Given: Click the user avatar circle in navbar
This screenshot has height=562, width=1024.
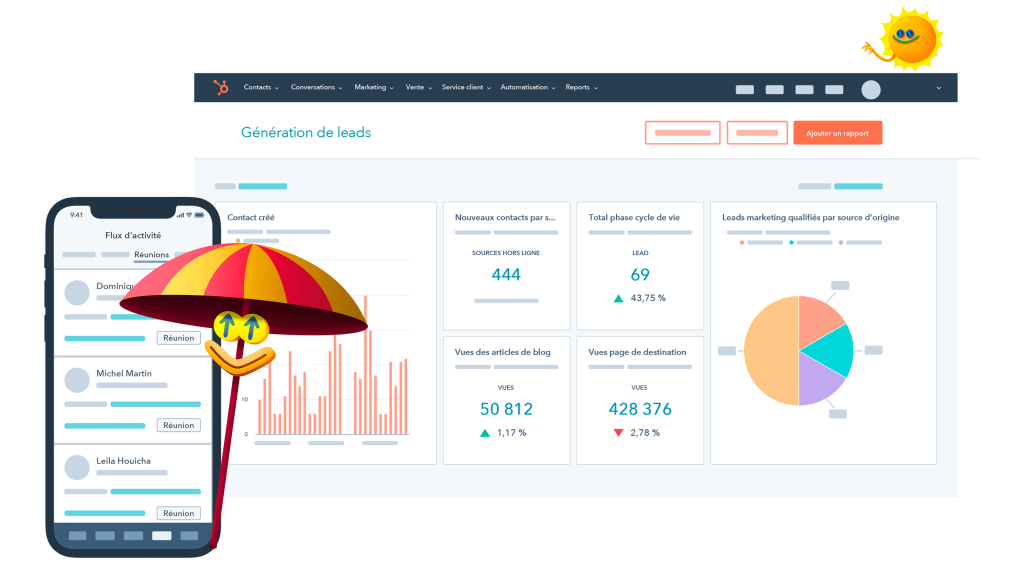Looking at the screenshot, I should 871,89.
